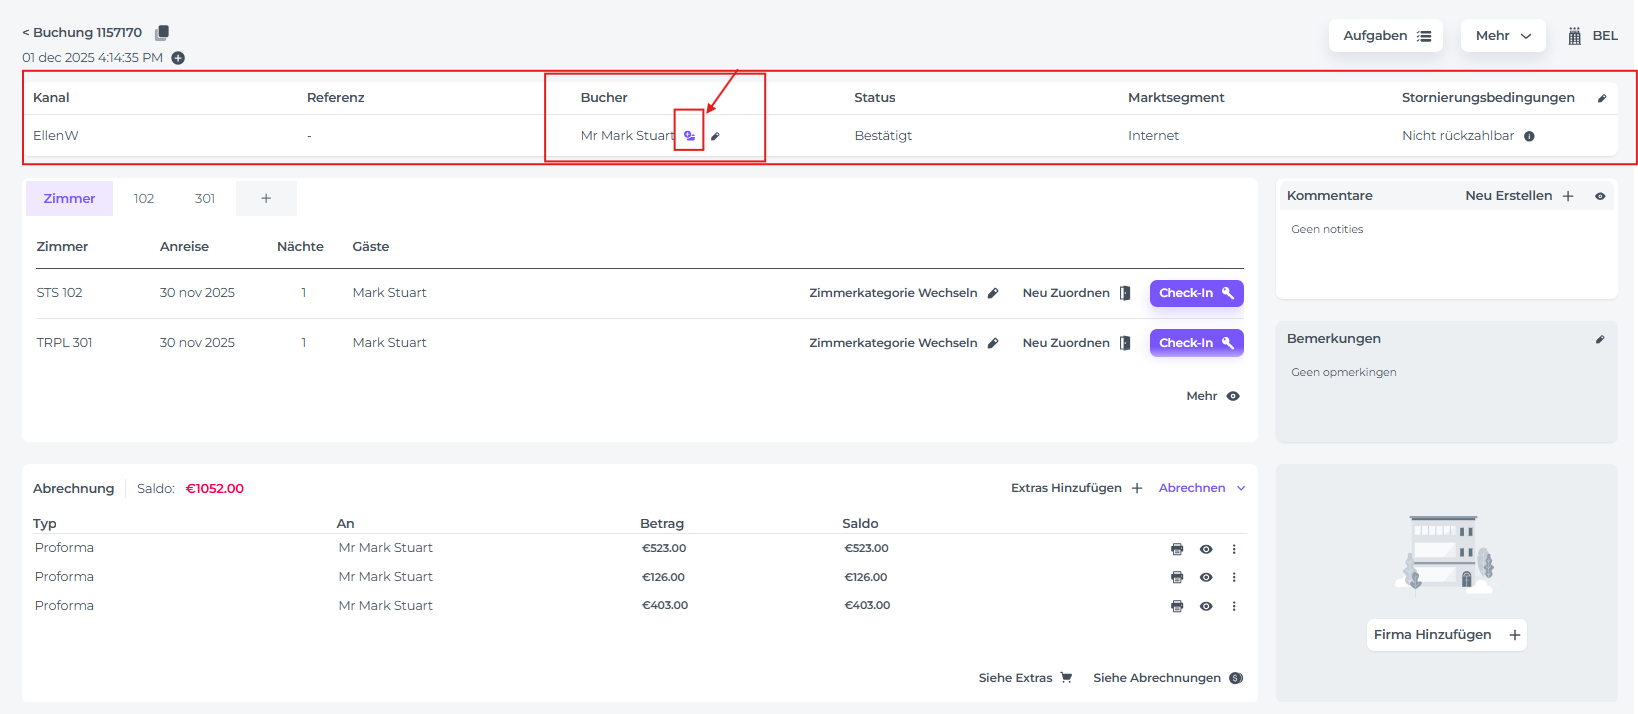
Task: View the €126.00 Proforma eye icon
Action: pyautogui.click(x=1206, y=577)
